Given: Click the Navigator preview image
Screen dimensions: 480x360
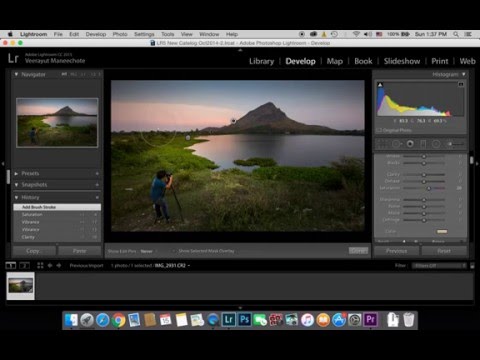Looking at the screenshot, I should (x=57, y=123).
